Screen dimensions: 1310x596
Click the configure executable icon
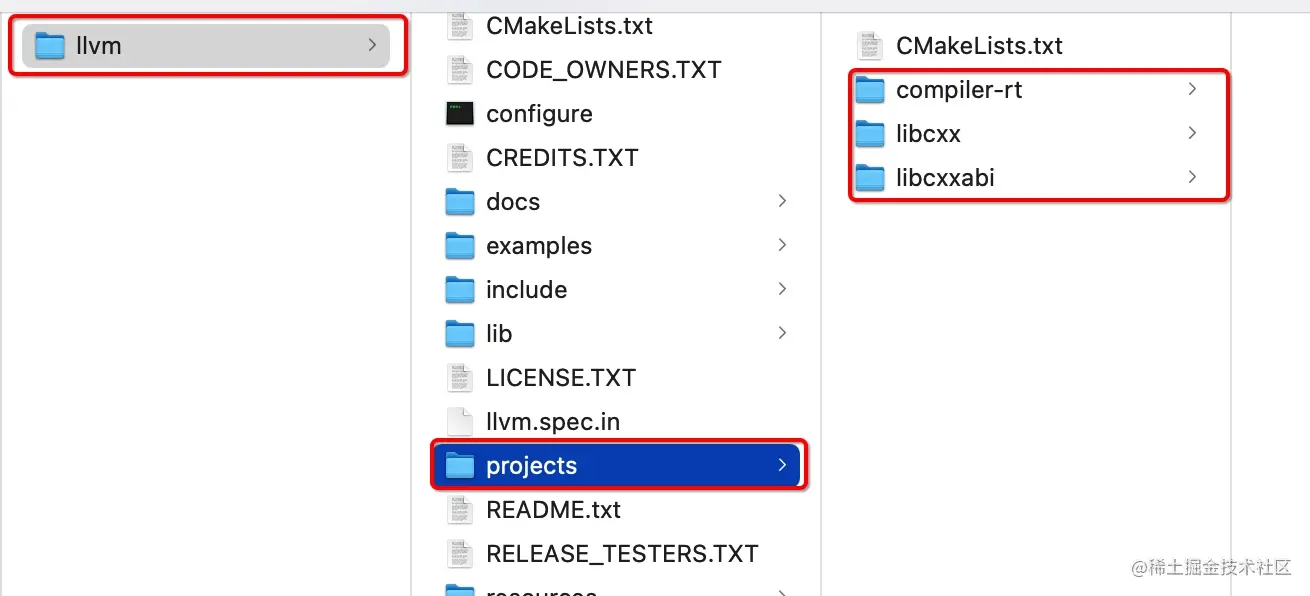(x=459, y=114)
